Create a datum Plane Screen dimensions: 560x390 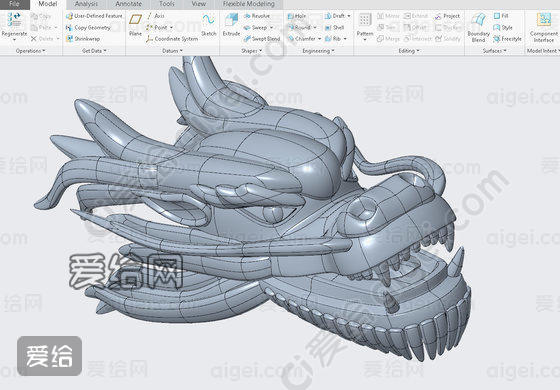click(x=135, y=25)
